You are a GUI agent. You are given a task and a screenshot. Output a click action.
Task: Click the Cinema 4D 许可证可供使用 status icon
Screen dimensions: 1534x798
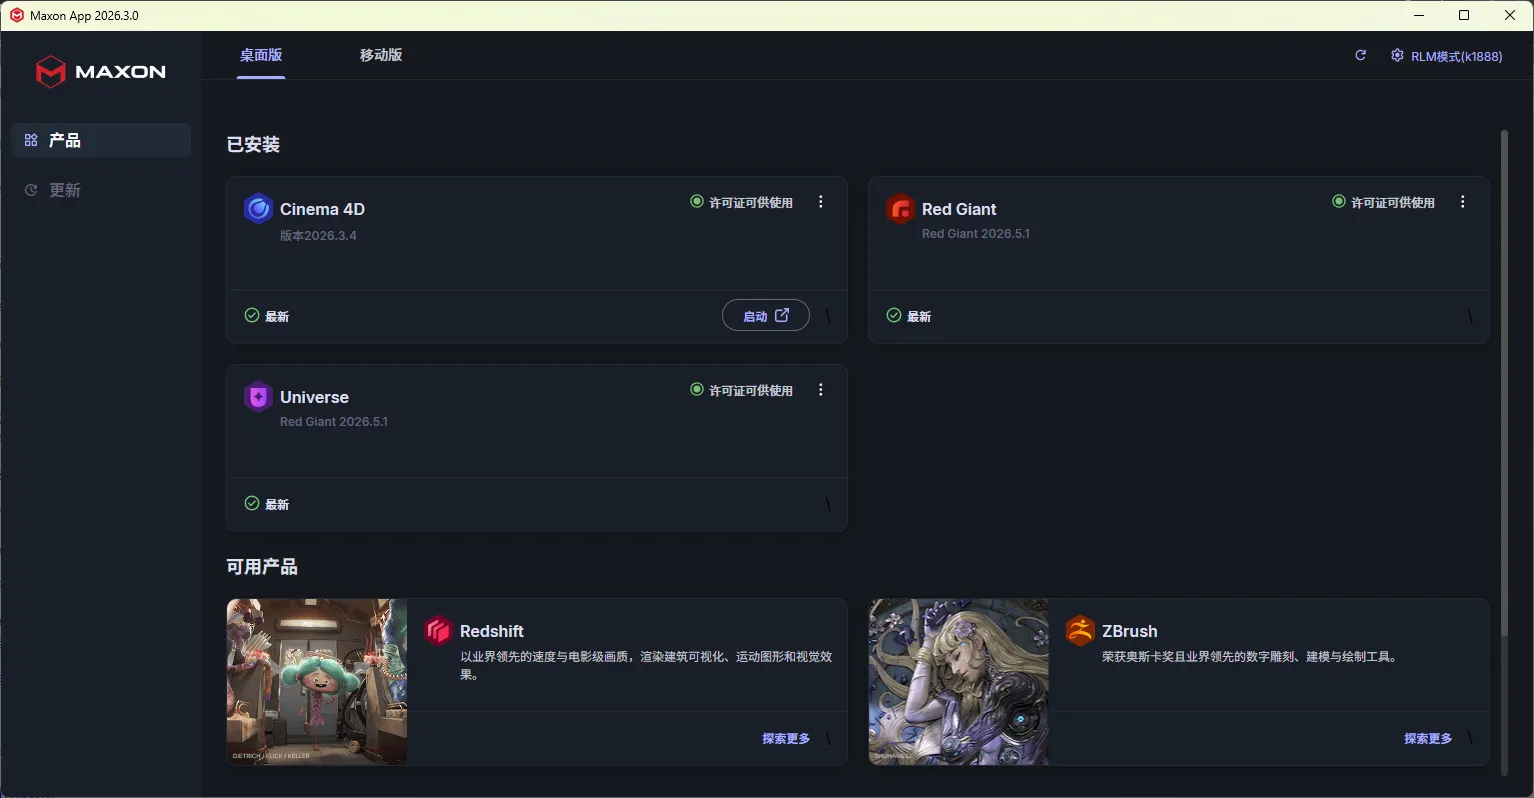[x=697, y=202]
